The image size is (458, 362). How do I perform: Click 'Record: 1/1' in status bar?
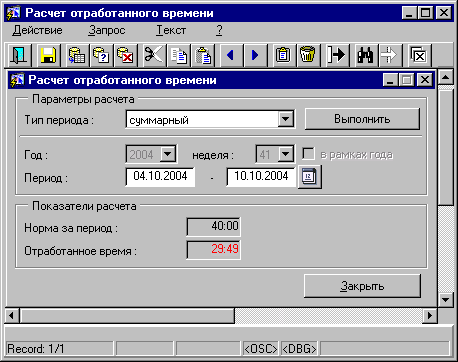(x=36, y=349)
